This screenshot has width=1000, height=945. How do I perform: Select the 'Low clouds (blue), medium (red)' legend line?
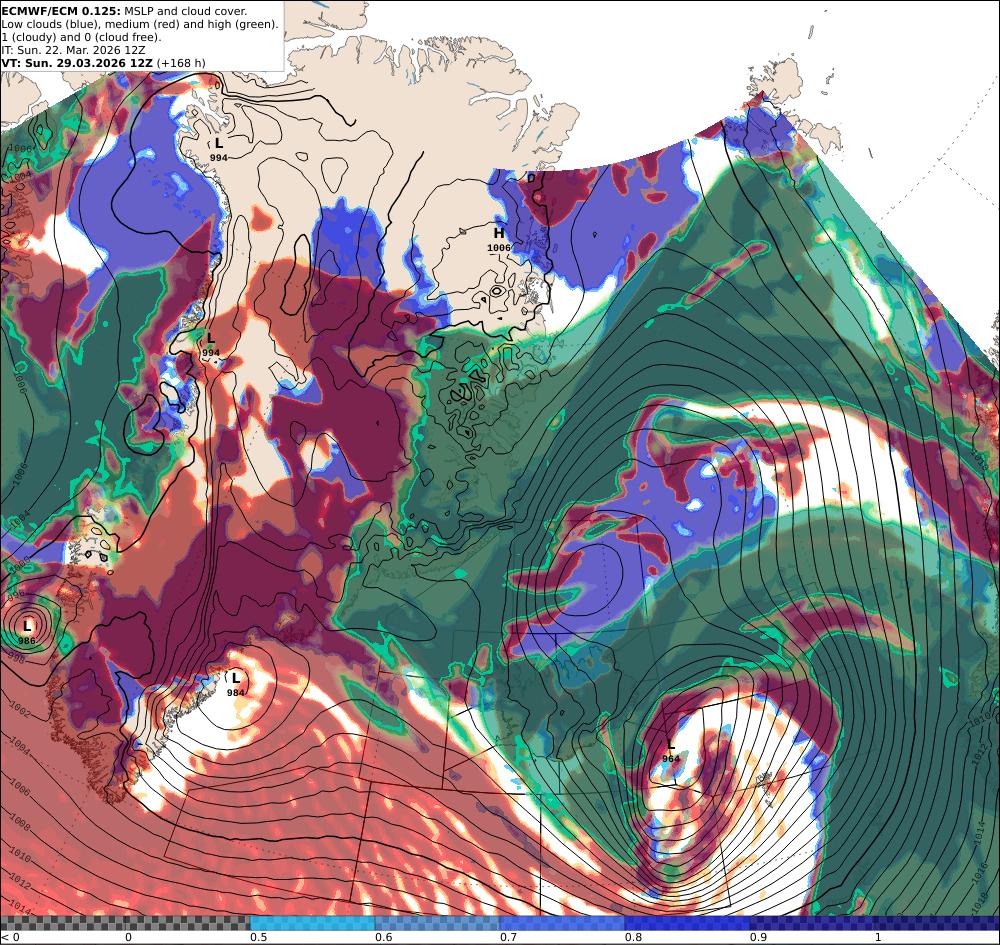click(140, 24)
